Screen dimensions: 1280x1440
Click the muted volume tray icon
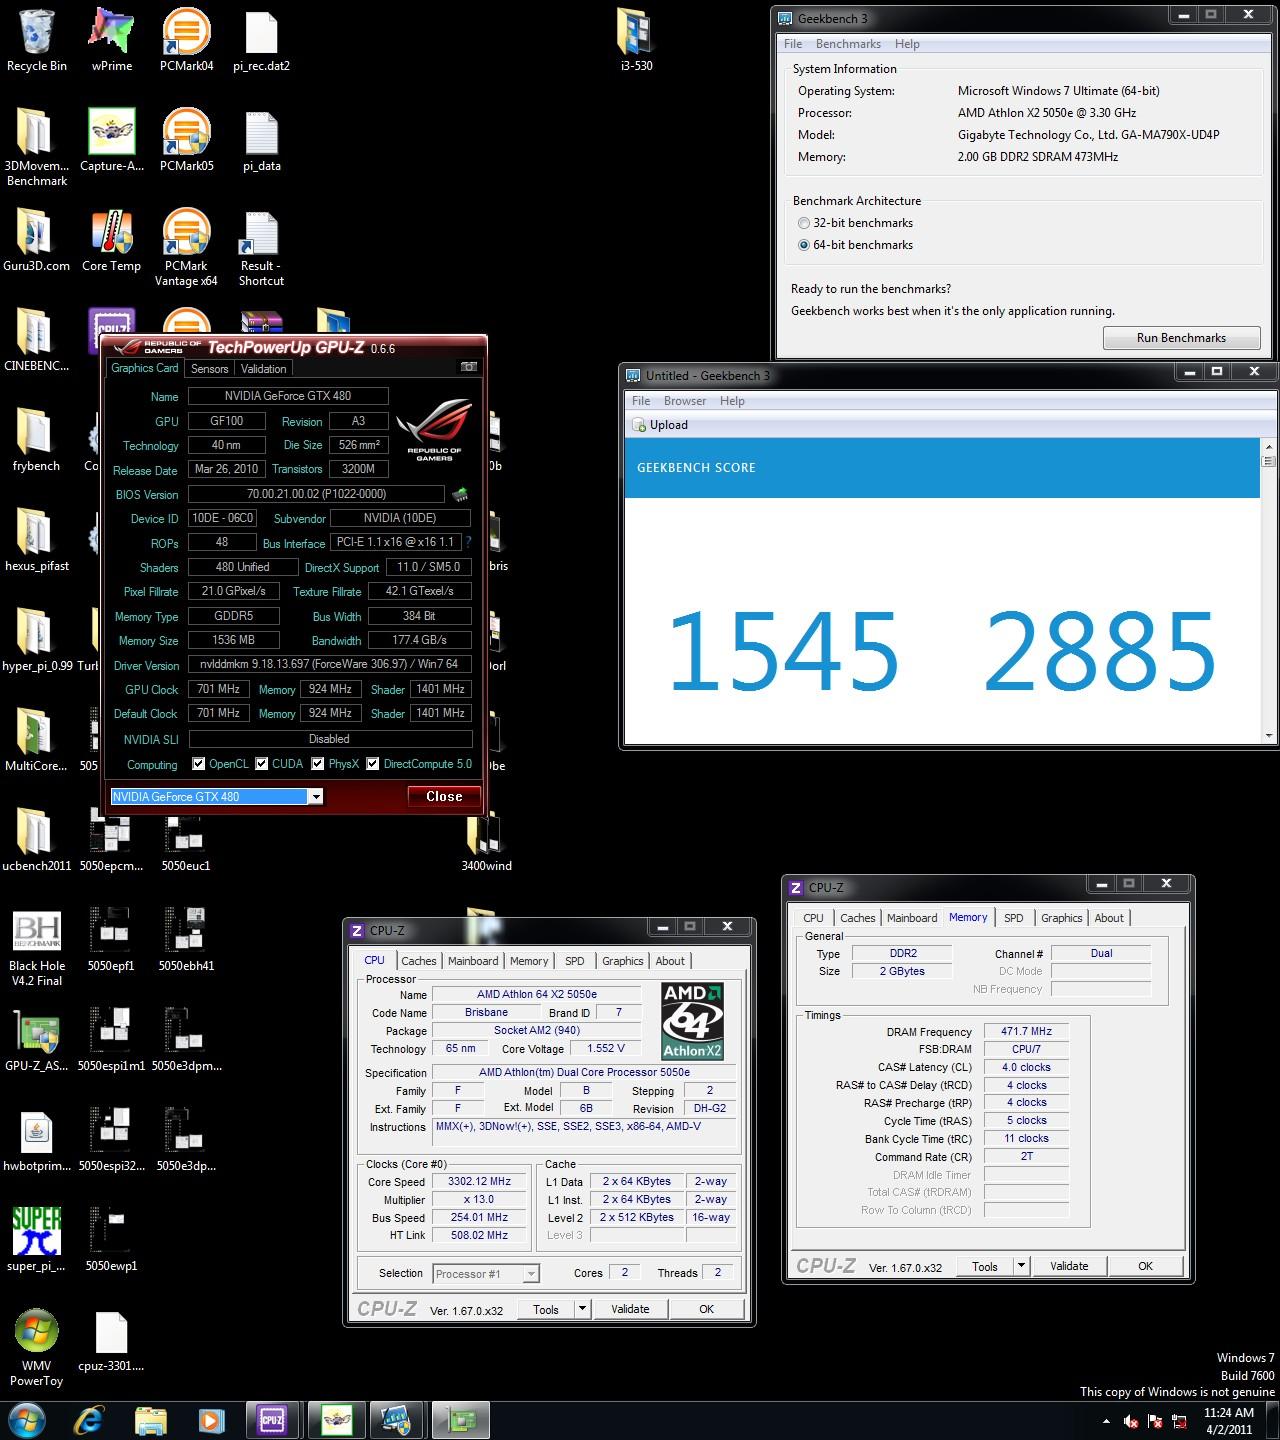click(1131, 1421)
